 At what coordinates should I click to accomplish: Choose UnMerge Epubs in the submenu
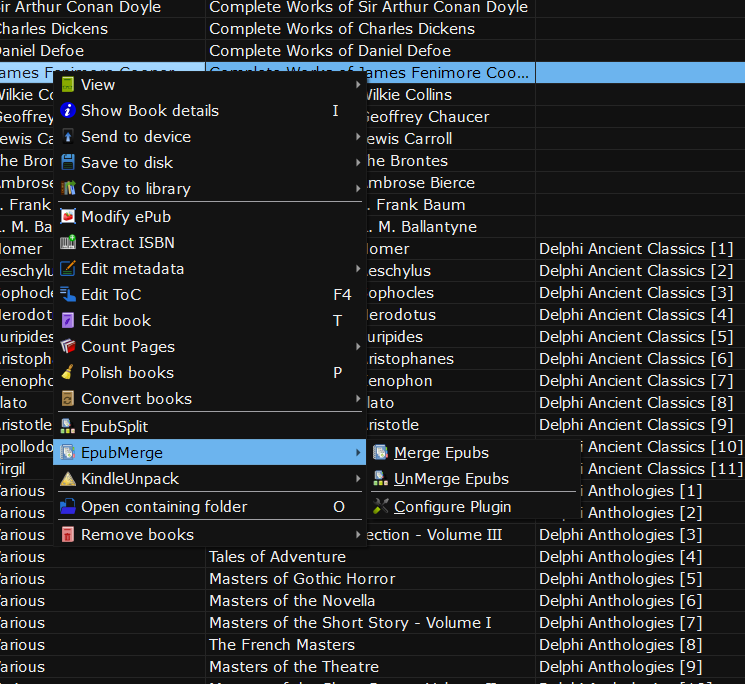(x=474, y=479)
